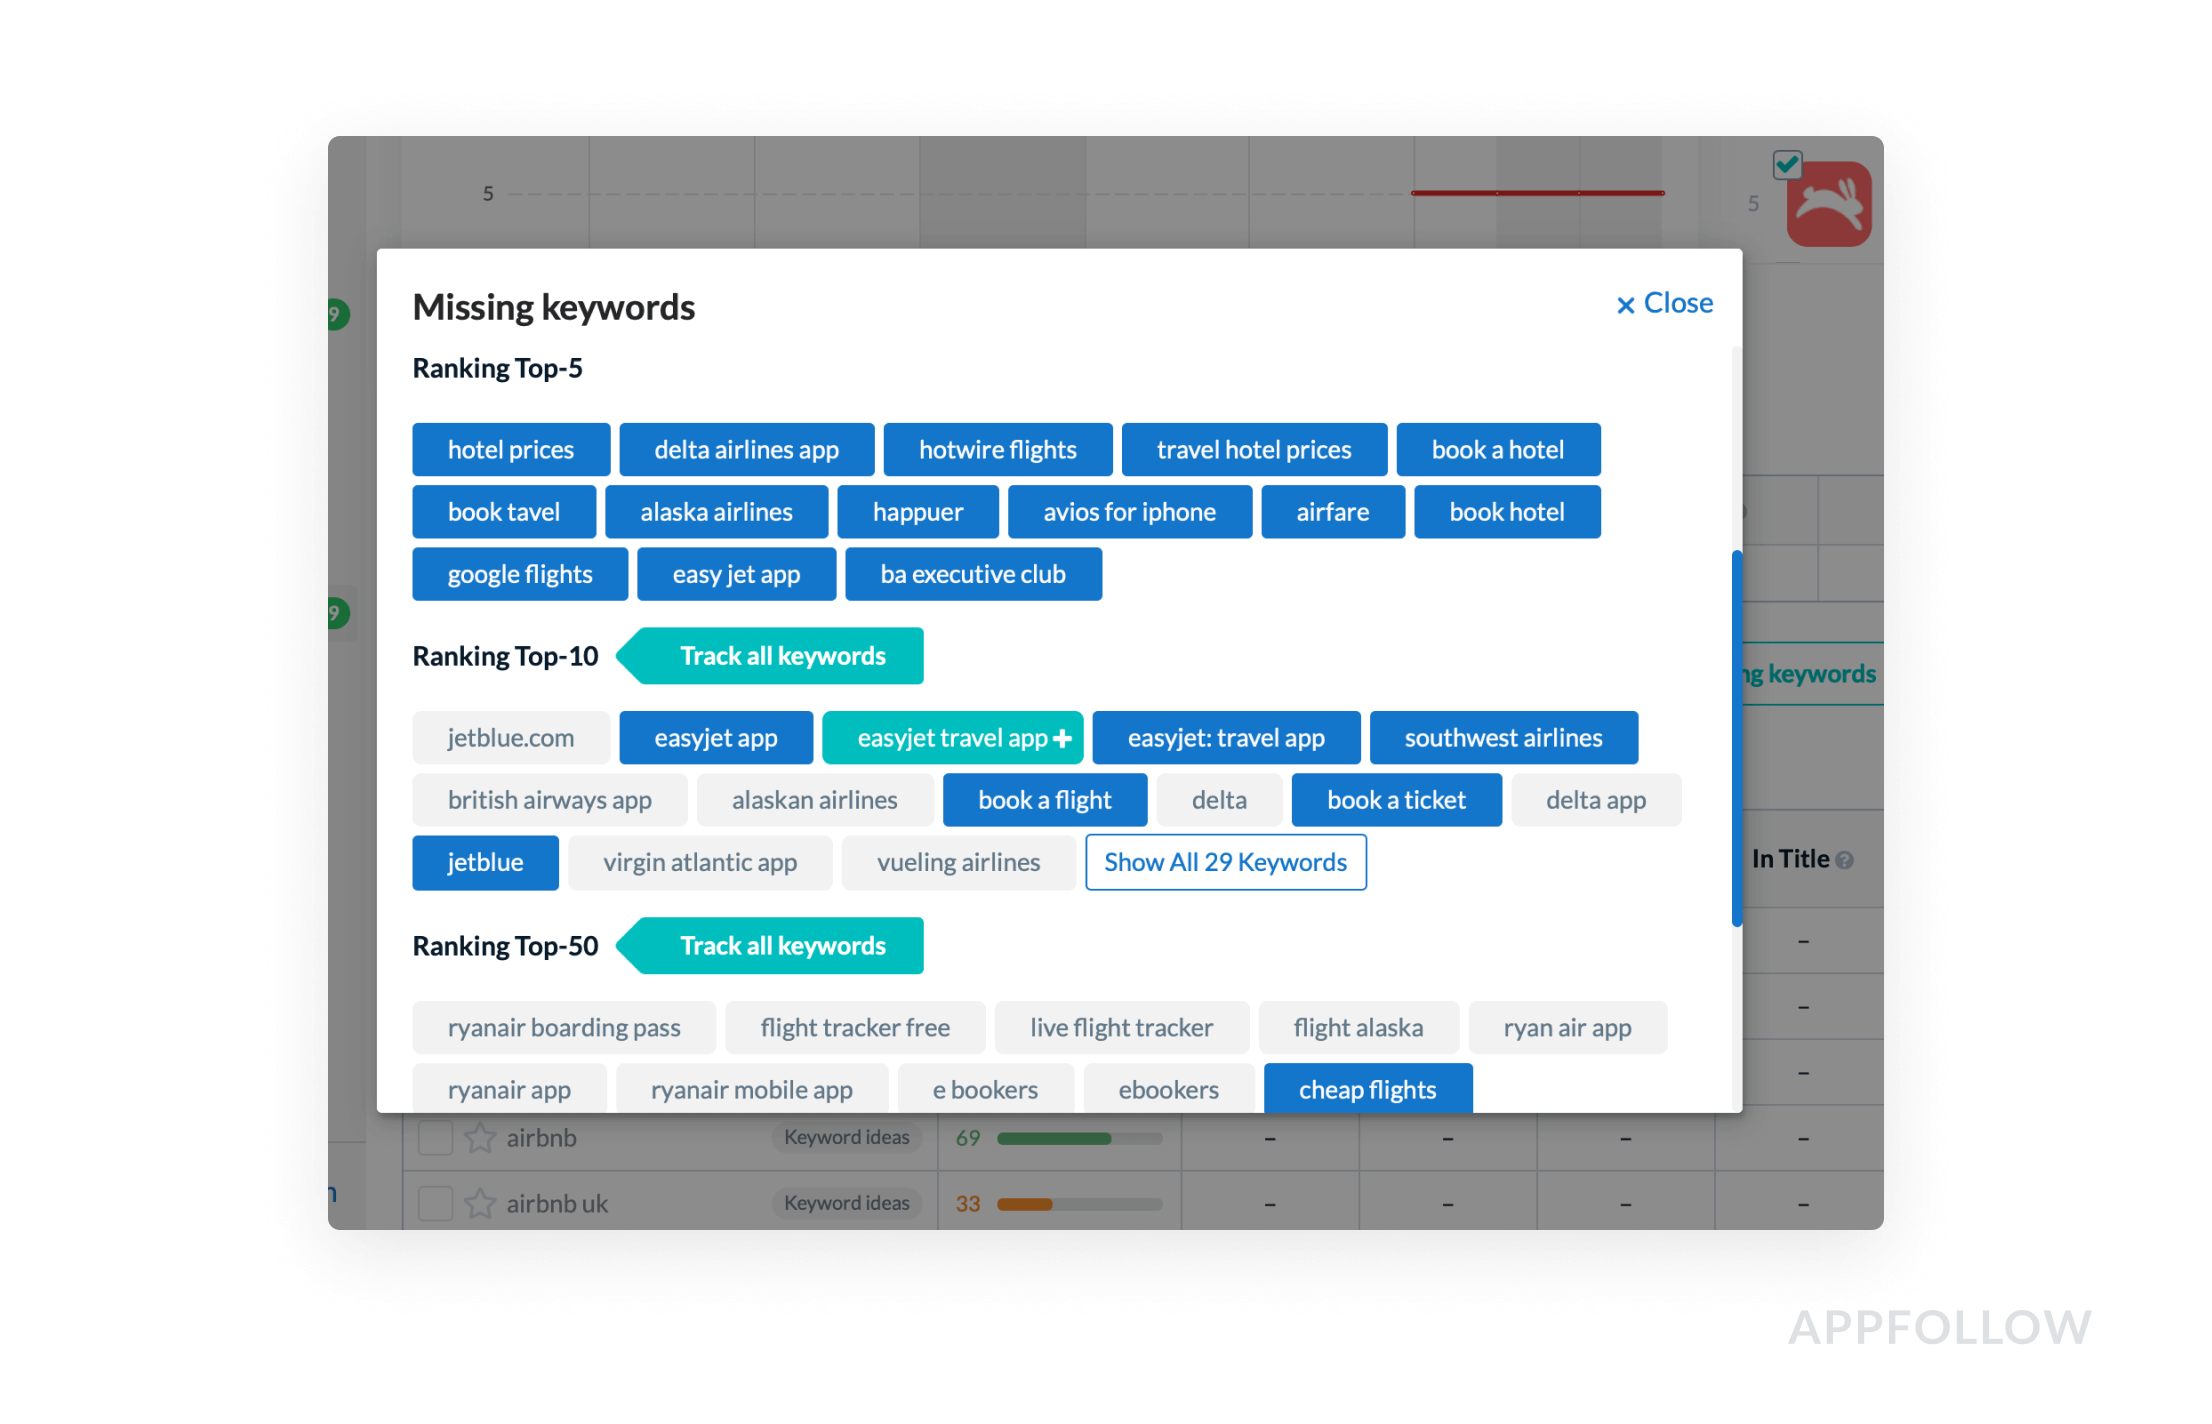Screen dimensions: 2212x1424
Task: Tick the airbnb row checkbox
Action: [435, 1138]
